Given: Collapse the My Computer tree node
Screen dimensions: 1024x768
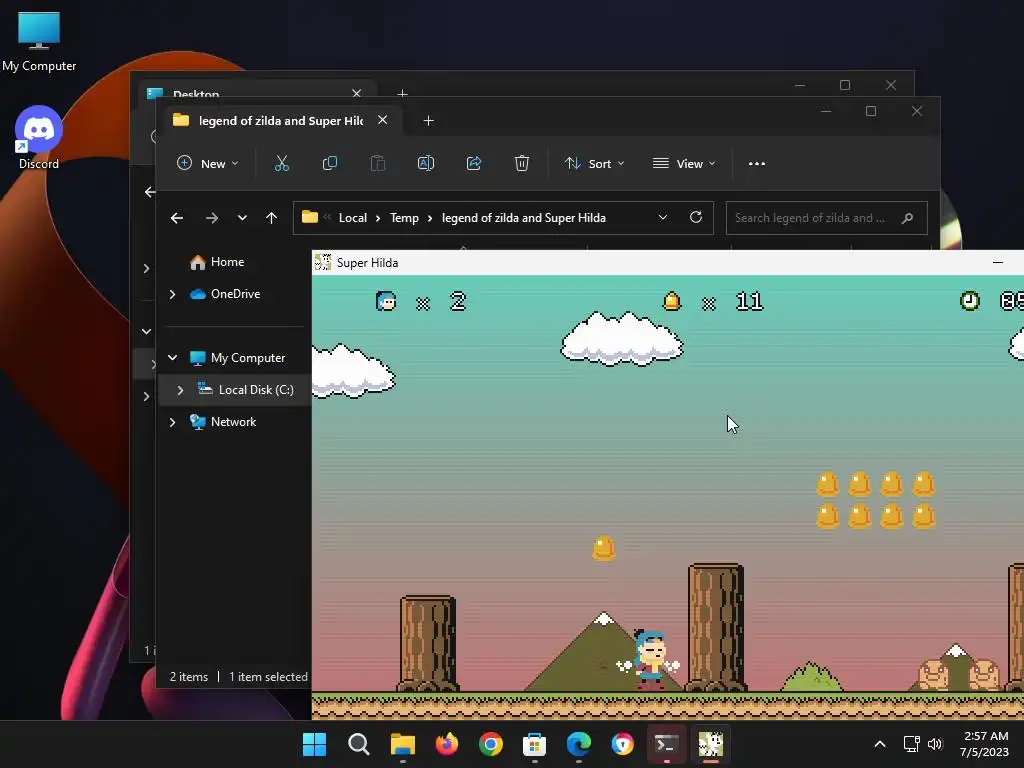Looking at the screenshot, I should [x=172, y=358].
